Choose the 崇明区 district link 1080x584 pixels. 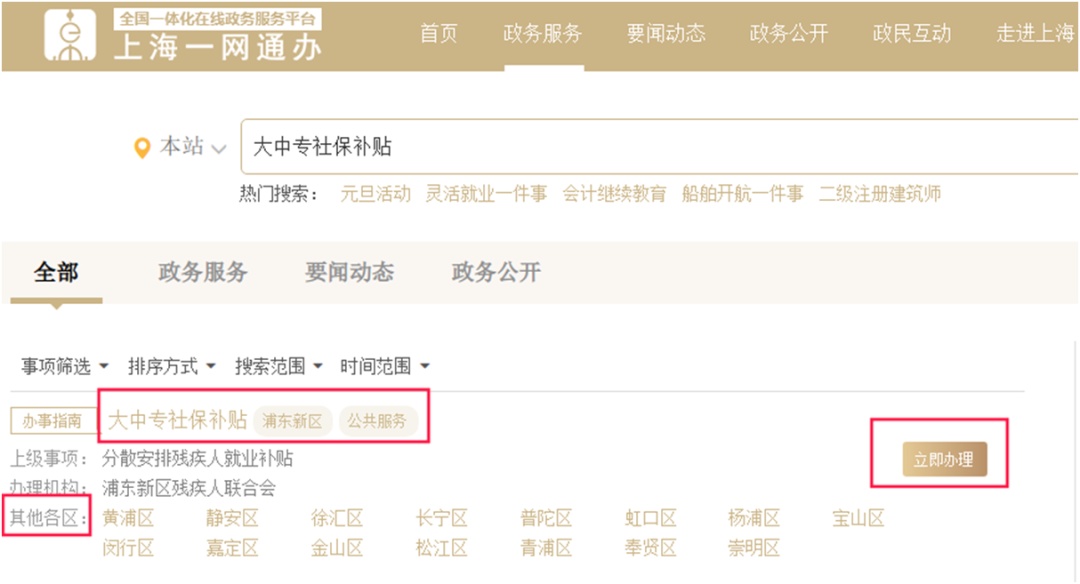(754, 548)
